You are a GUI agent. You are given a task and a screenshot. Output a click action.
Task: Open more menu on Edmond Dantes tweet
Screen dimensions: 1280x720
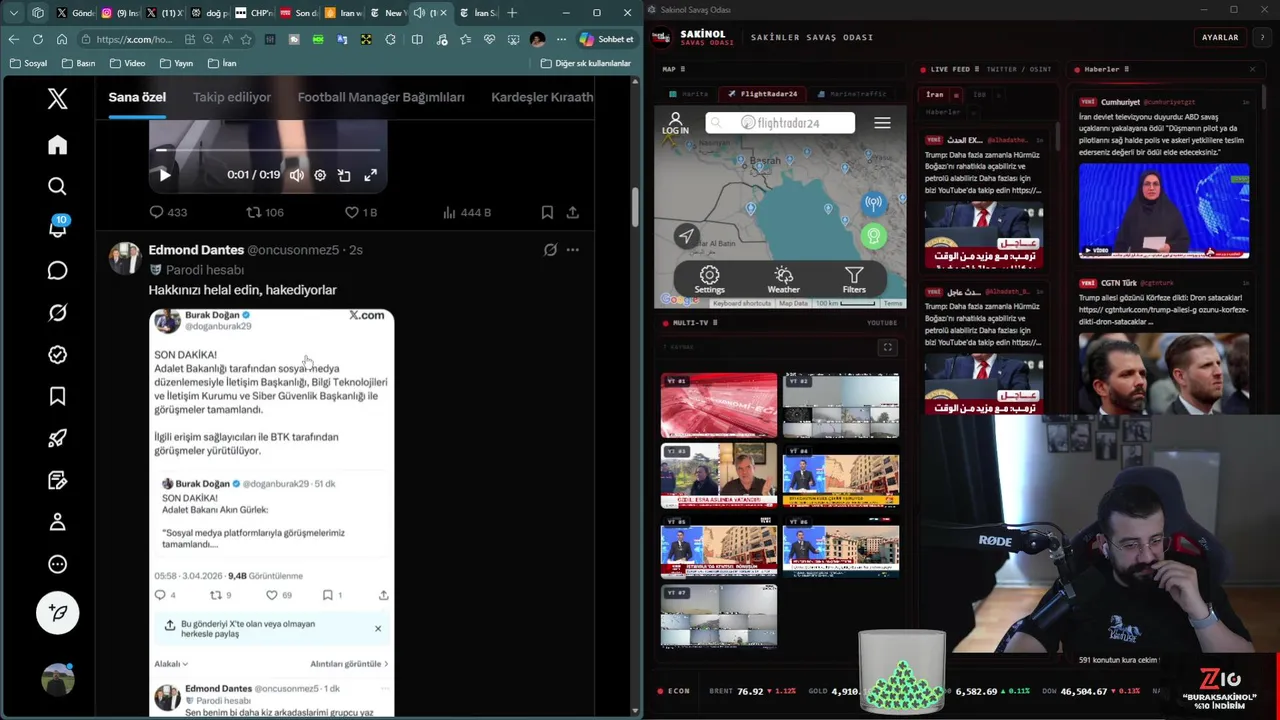[x=572, y=250]
